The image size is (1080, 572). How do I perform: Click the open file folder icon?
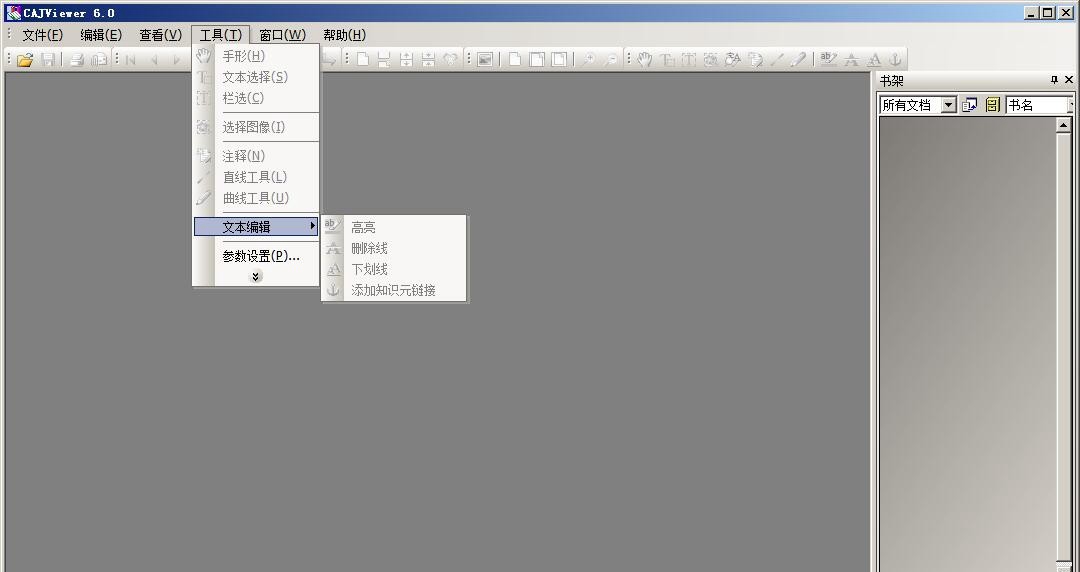(x=25, y=60)
